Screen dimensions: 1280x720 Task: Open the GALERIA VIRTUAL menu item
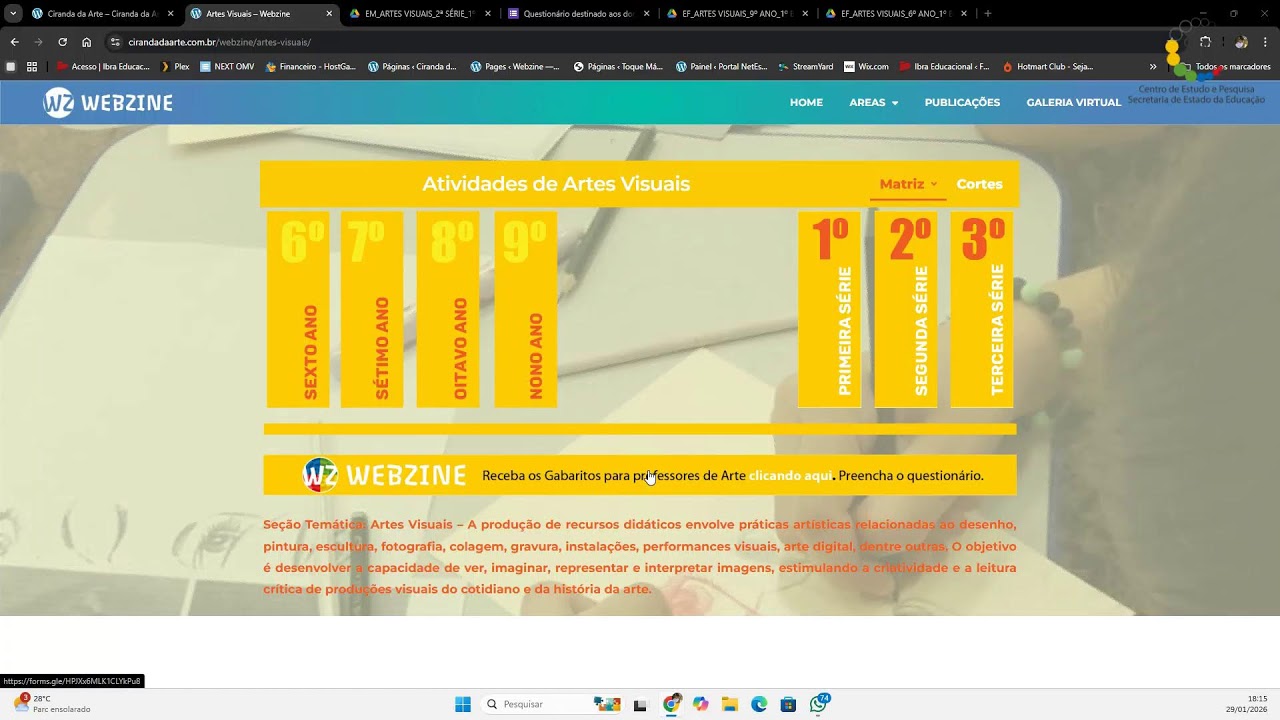pyautogui.click(x=1073, y=102)
